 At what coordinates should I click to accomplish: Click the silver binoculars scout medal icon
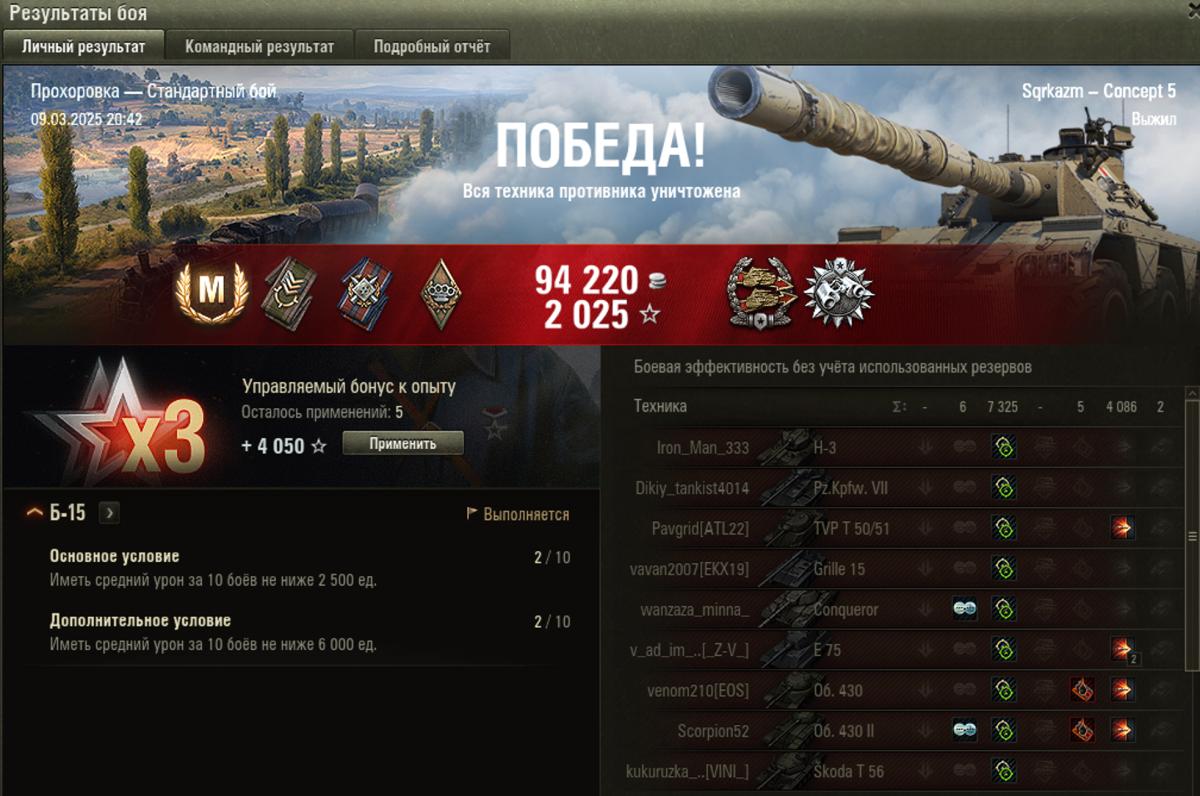coord(839,293)
